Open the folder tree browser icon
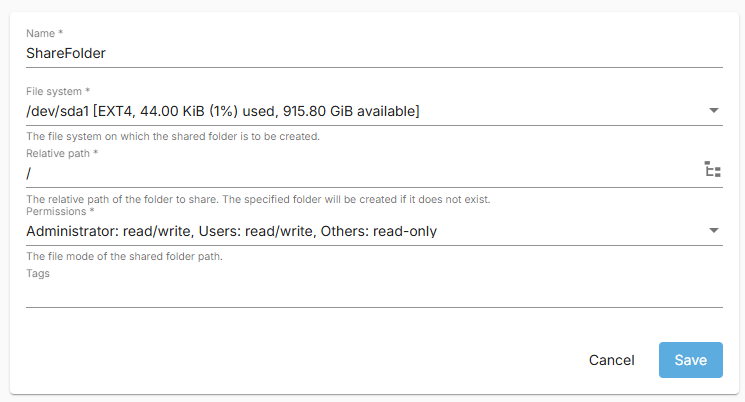This screenshot has width=745, height=402. pyautogui.click(x=712, y=169)
